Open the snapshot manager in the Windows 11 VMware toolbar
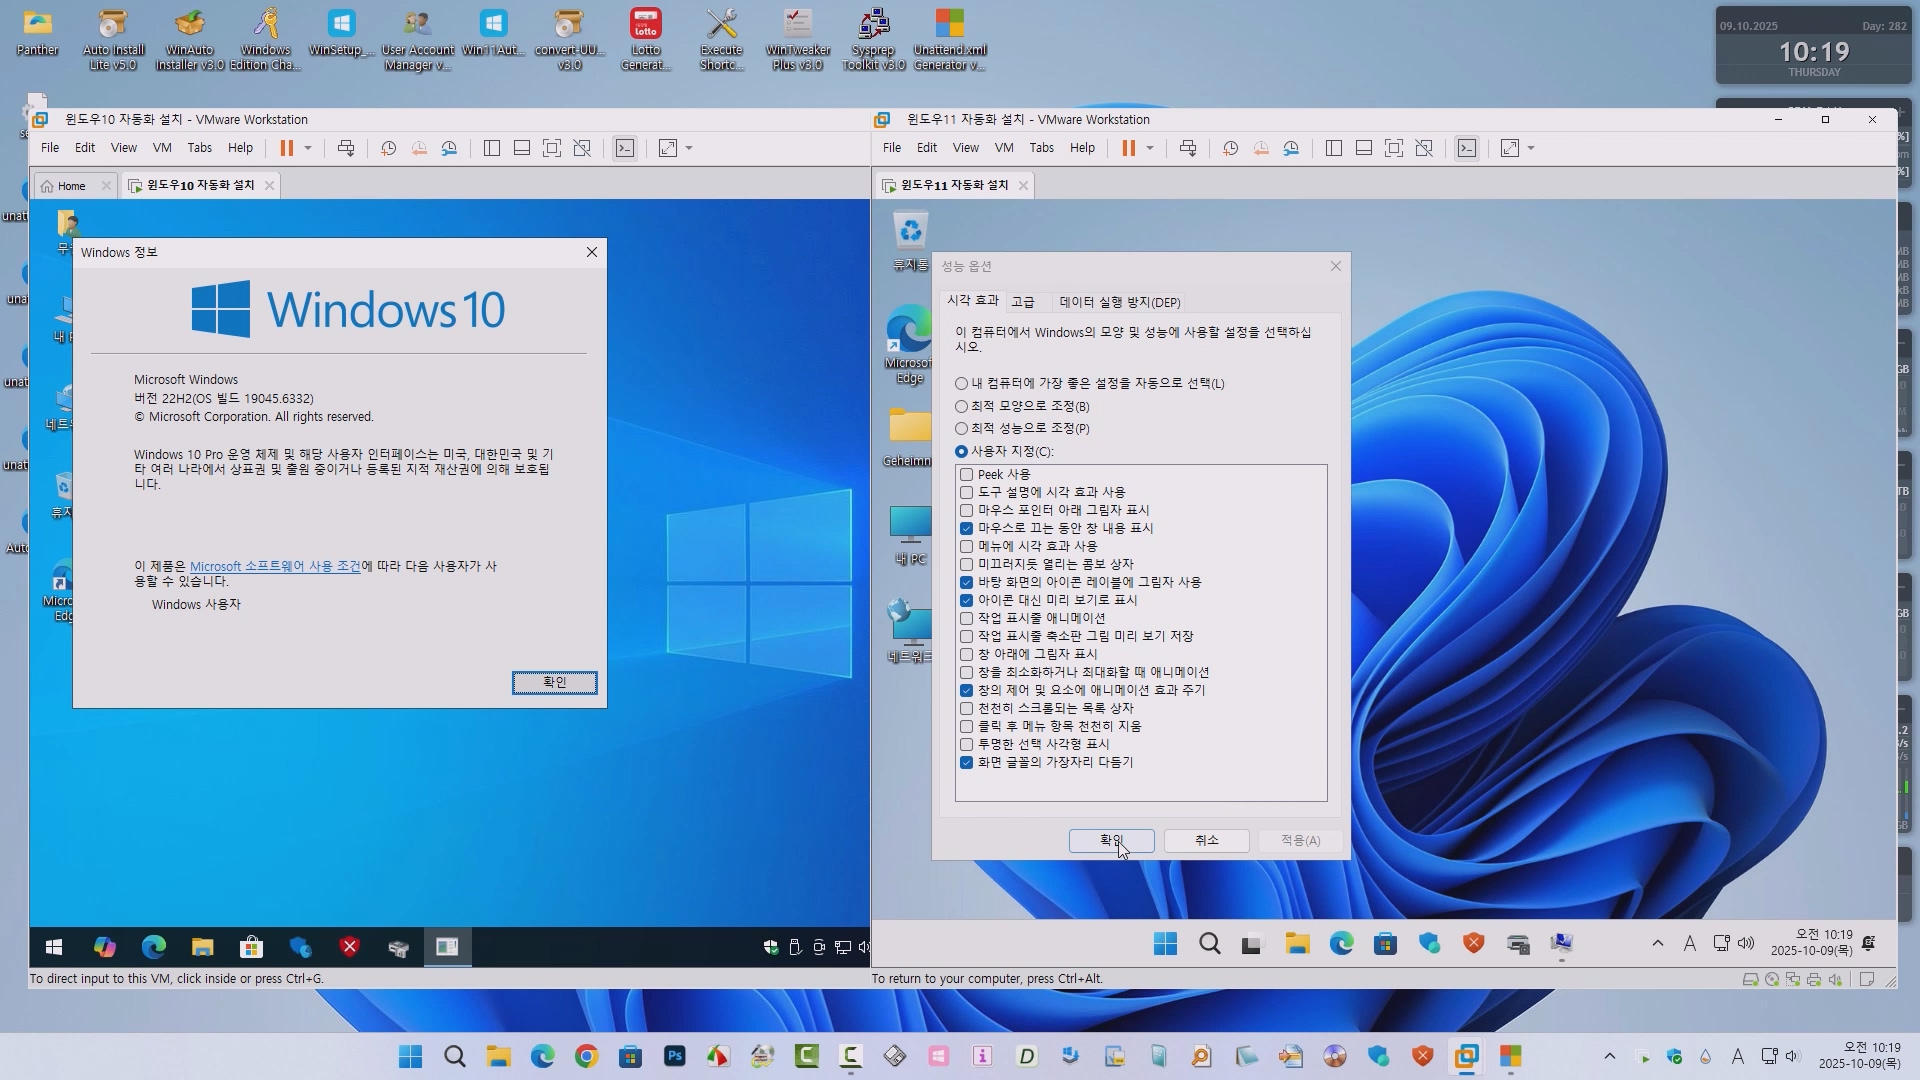1920x1080 pixels. pos(1292,148)
